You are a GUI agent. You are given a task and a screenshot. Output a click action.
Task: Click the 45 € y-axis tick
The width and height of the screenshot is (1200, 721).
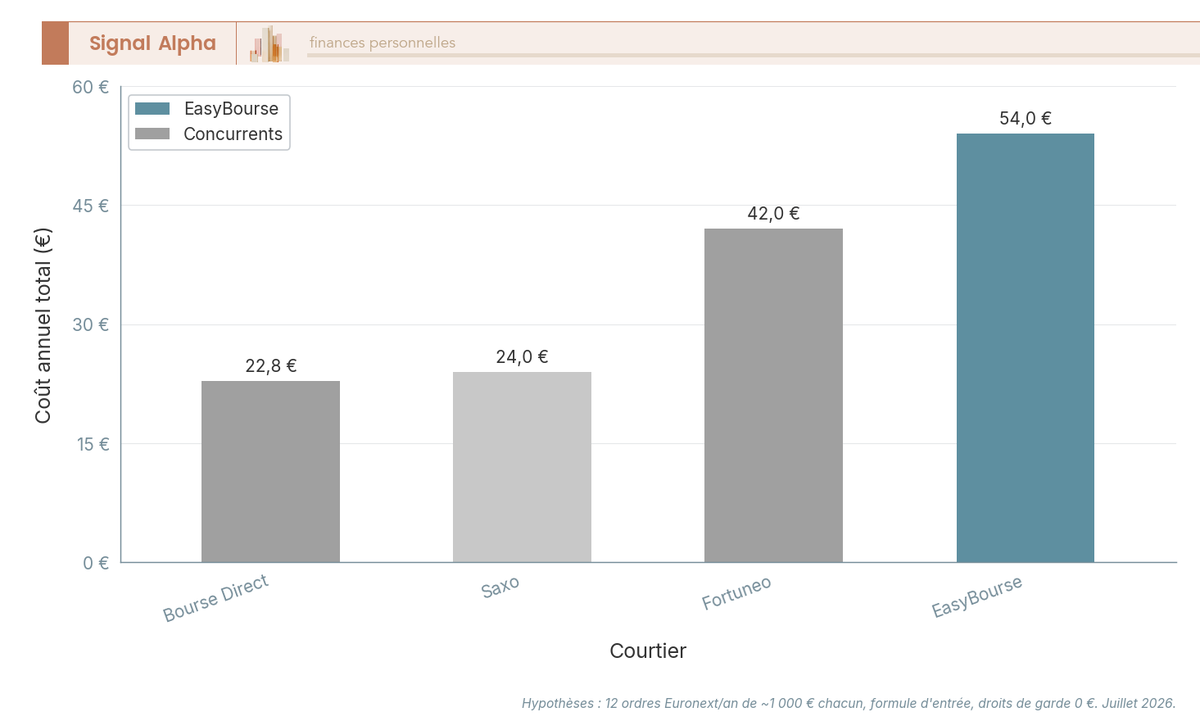(91, 206)
